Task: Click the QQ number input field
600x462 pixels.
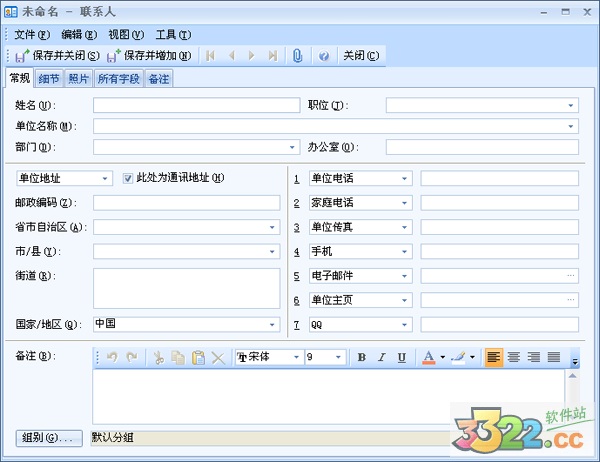Action: pos(500,325)
